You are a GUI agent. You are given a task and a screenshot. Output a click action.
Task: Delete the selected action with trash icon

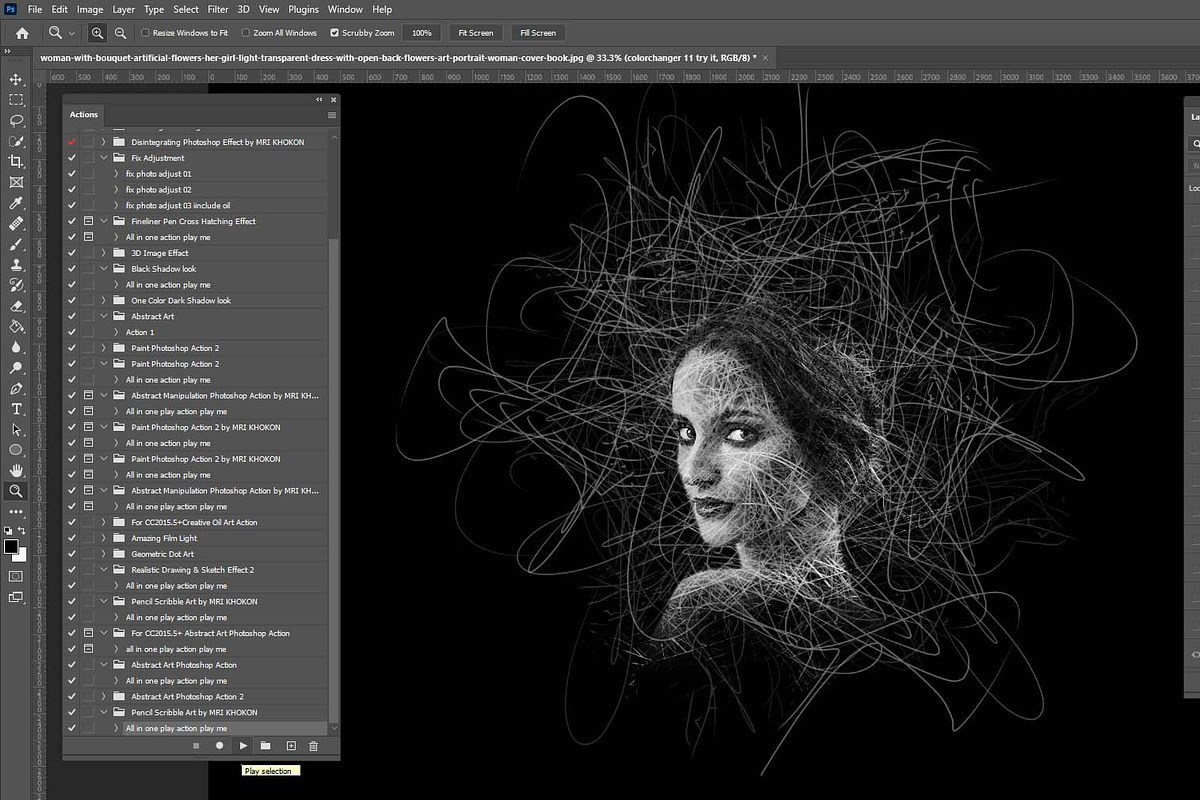click(313, 746)
